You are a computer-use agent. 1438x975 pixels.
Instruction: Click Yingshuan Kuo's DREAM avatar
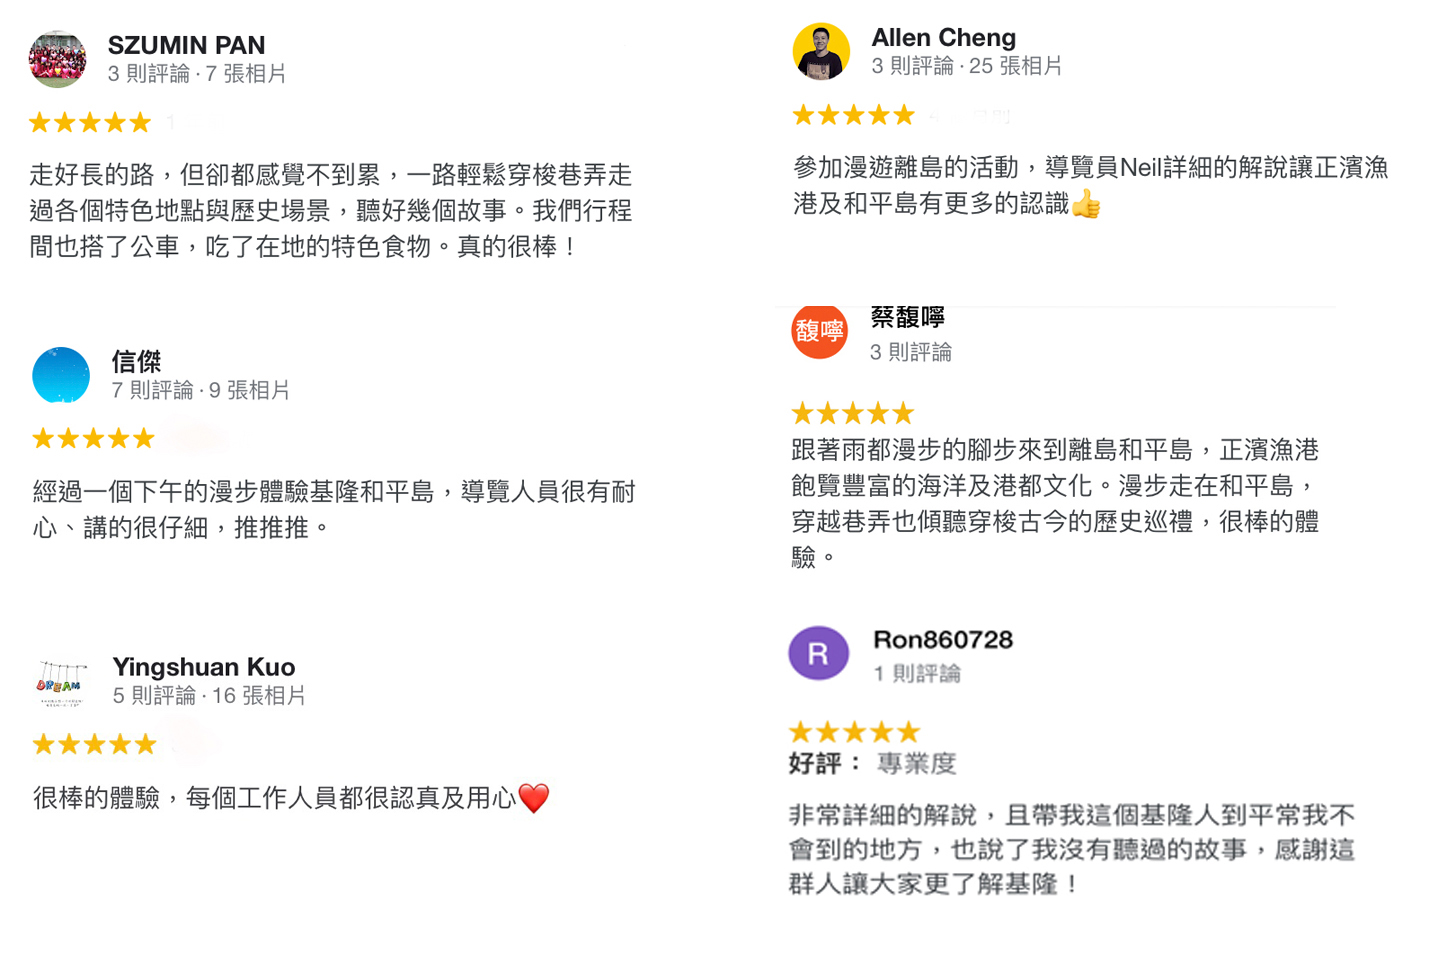coord(61,683)
